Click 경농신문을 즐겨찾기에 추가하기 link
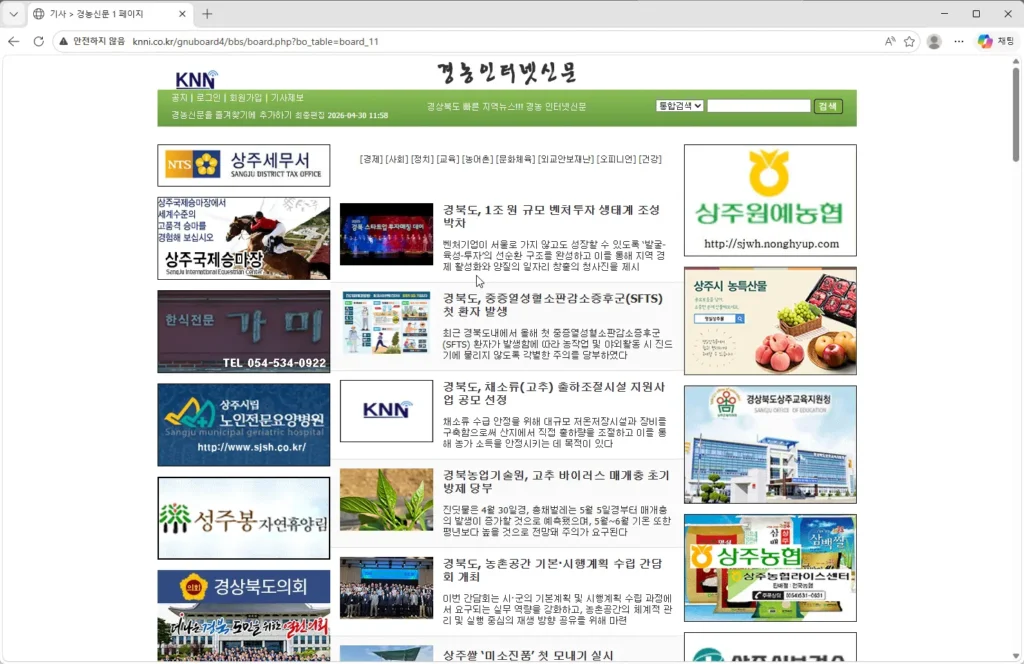This screenshot has width=1024, height=664. point(231,115)
